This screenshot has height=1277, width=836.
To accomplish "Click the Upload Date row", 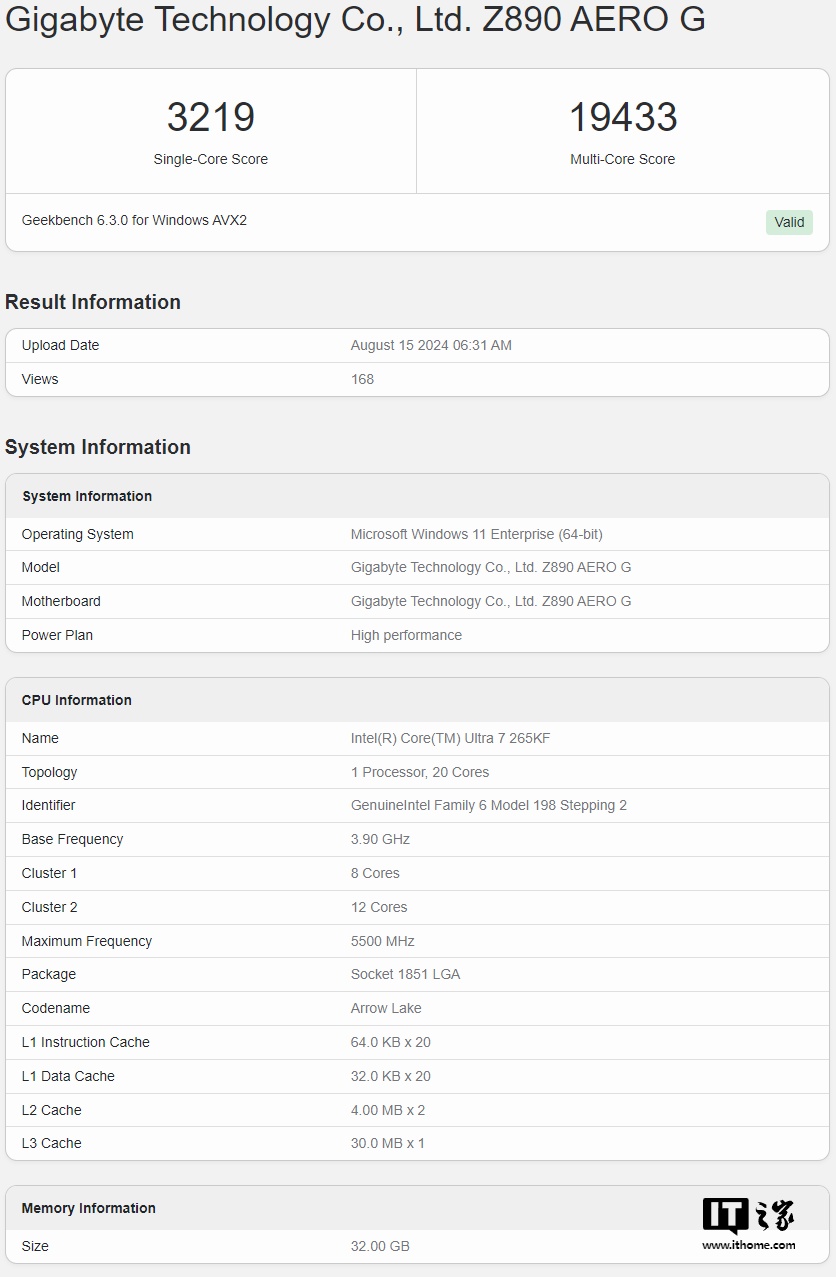I will click(60, 345).
